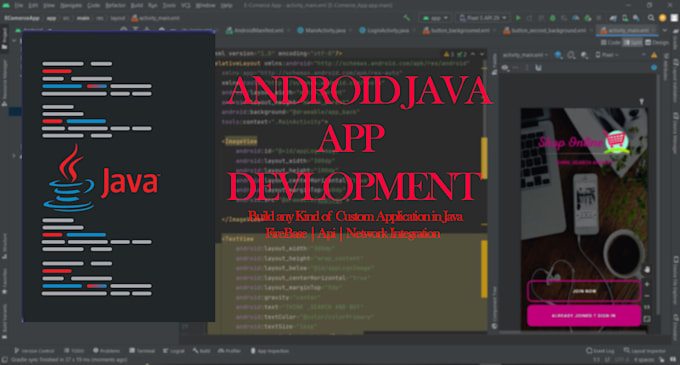Toggle the view options eye icon
The width and height of the screenshot is (680, 365).
click(x=506, y=68)
